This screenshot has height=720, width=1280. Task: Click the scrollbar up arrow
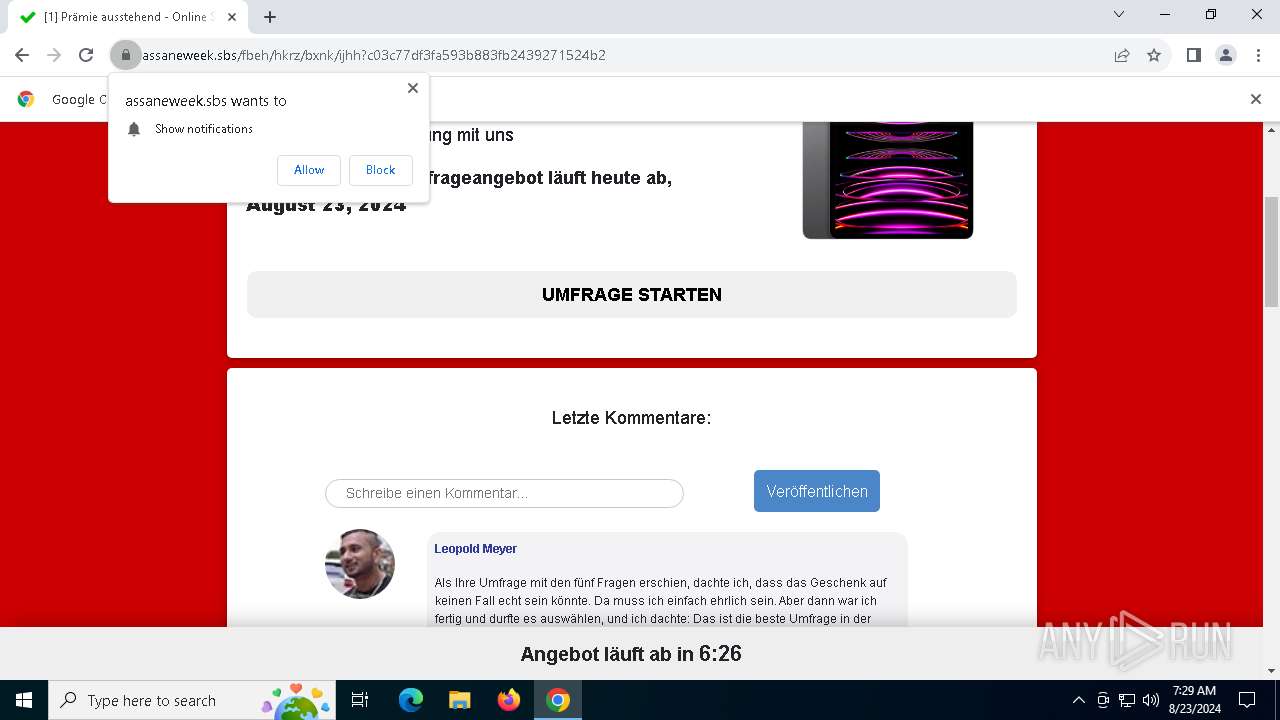pos(1271,130)
